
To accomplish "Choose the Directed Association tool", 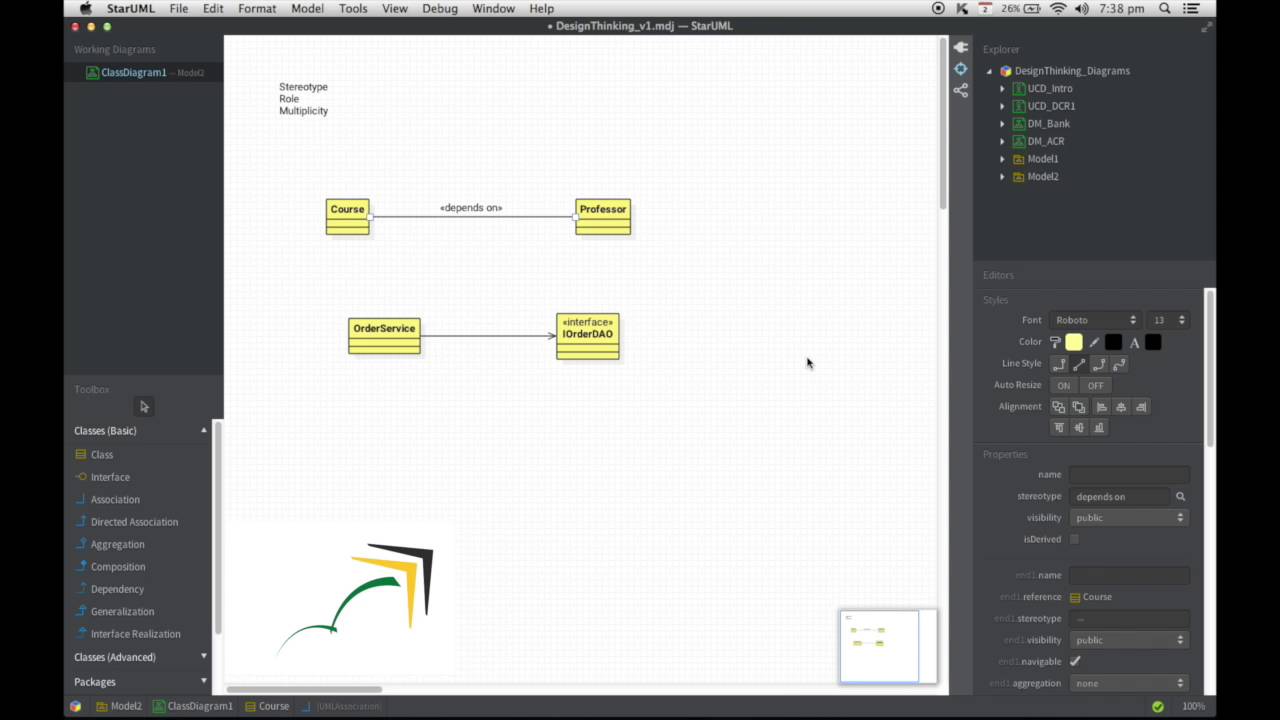I will click(x=134, y=522).
